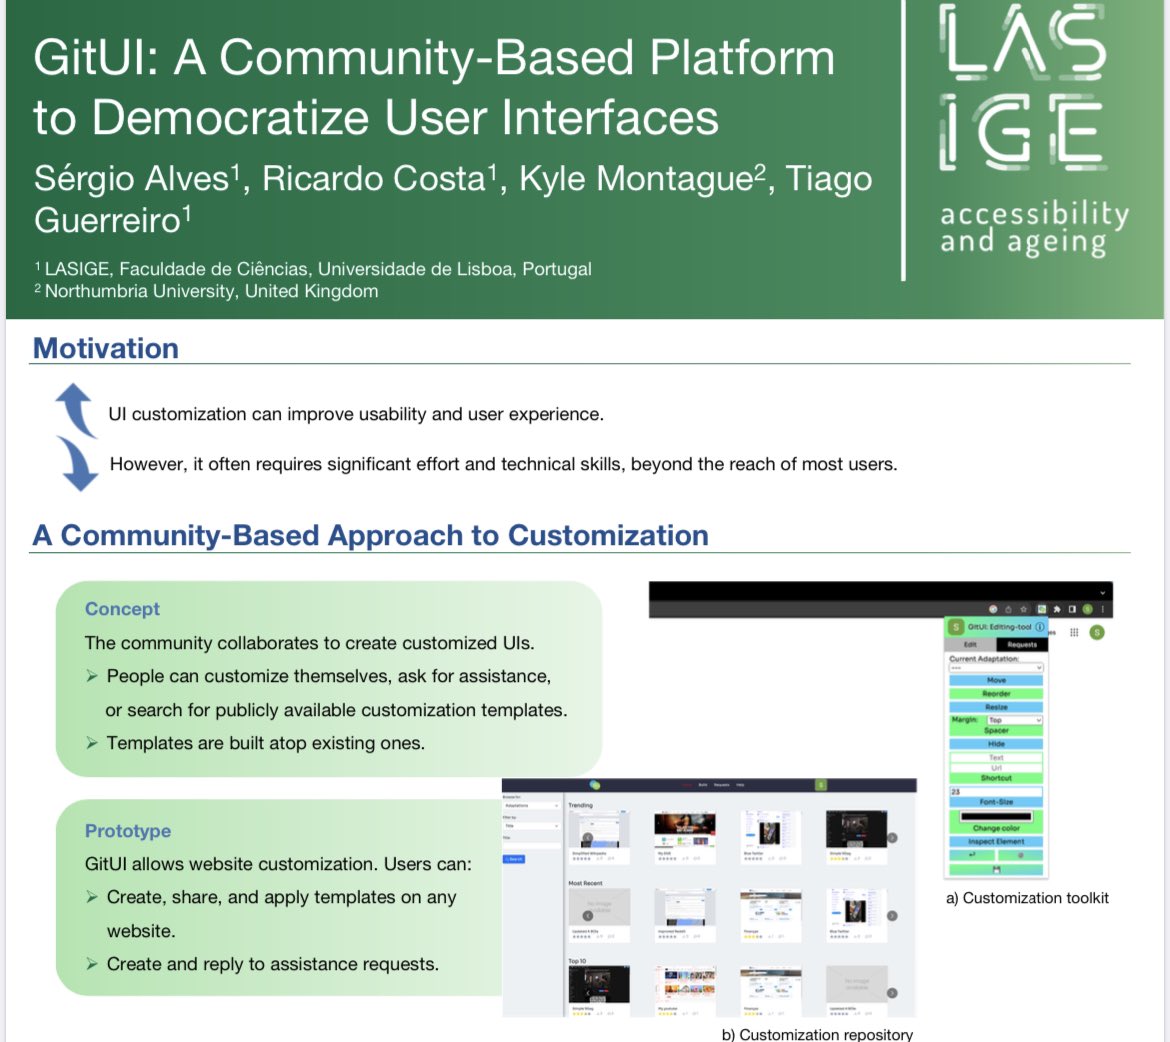This screenshot has width=1170, height=1042.
Task: Open My youtube thumbnail in Top 10
Action: click(685, 984)
